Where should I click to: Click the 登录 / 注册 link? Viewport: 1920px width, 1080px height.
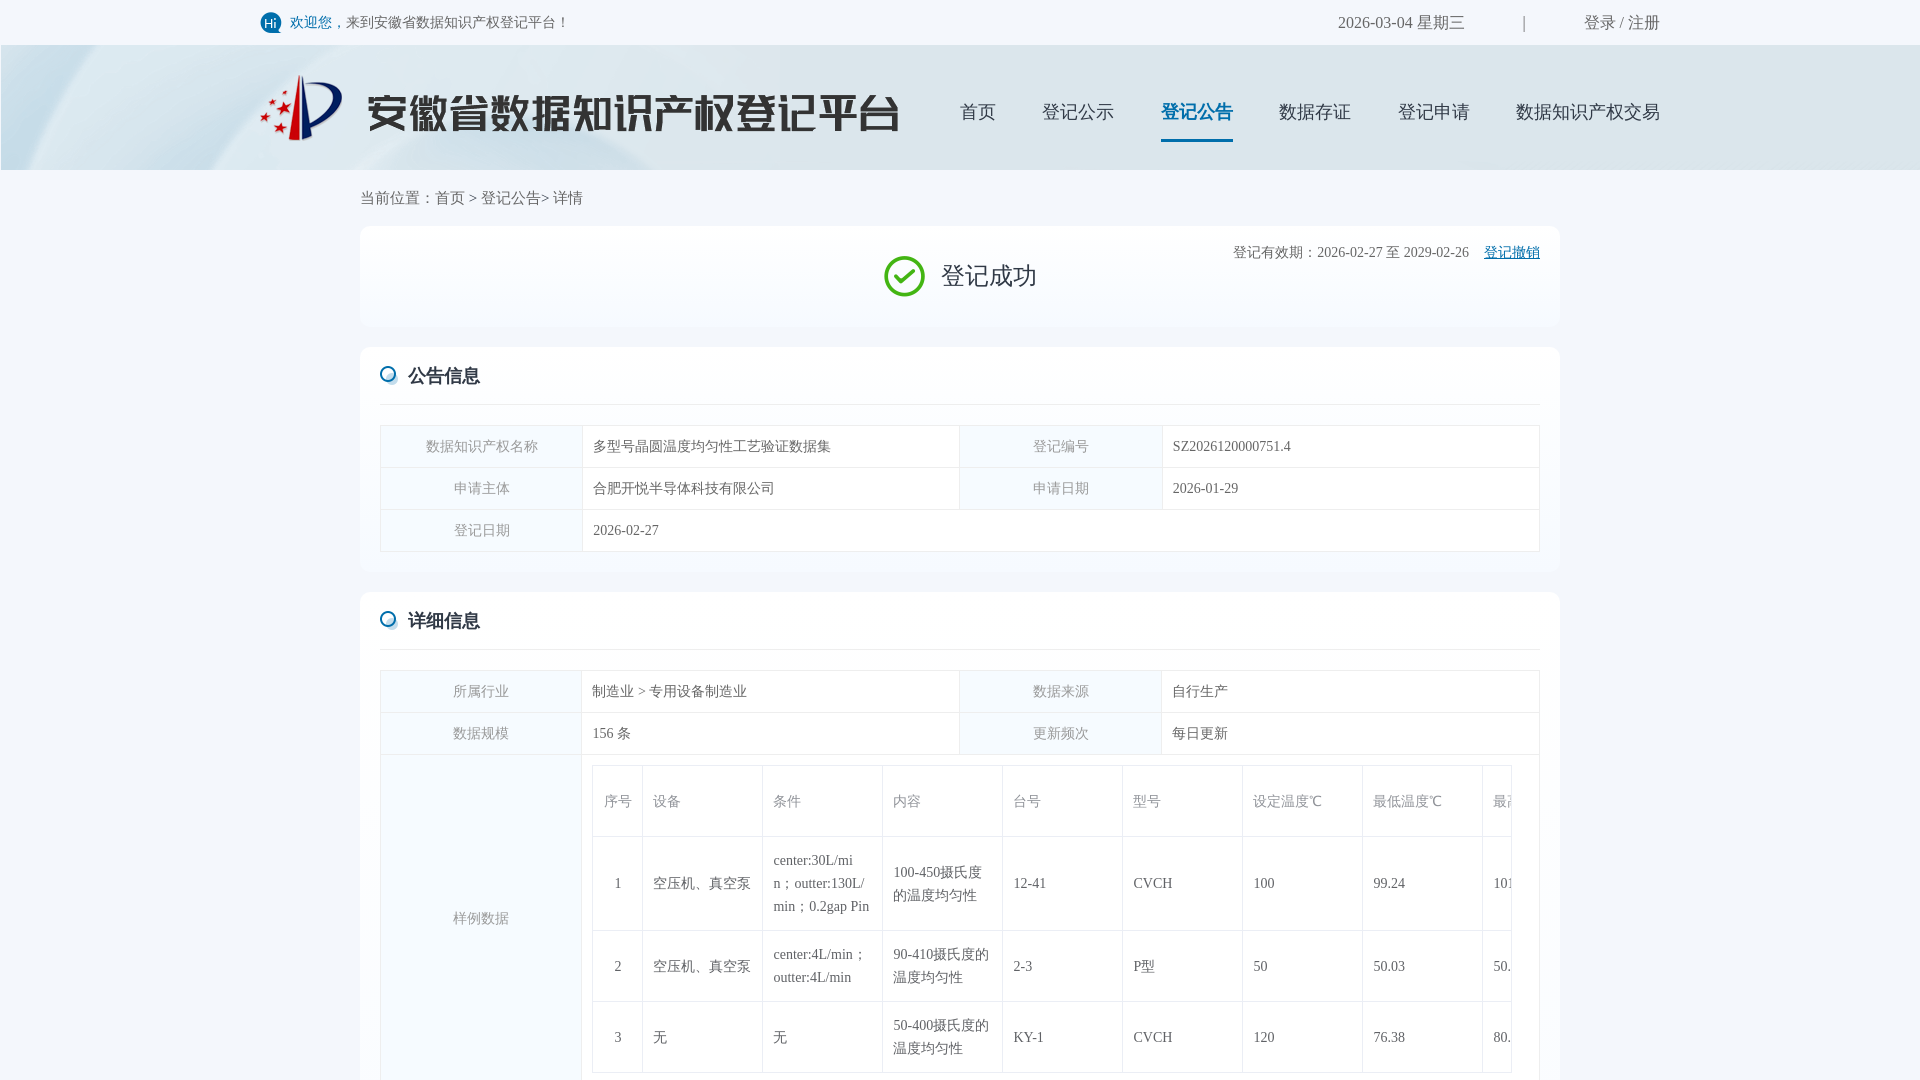point(1621,23)
